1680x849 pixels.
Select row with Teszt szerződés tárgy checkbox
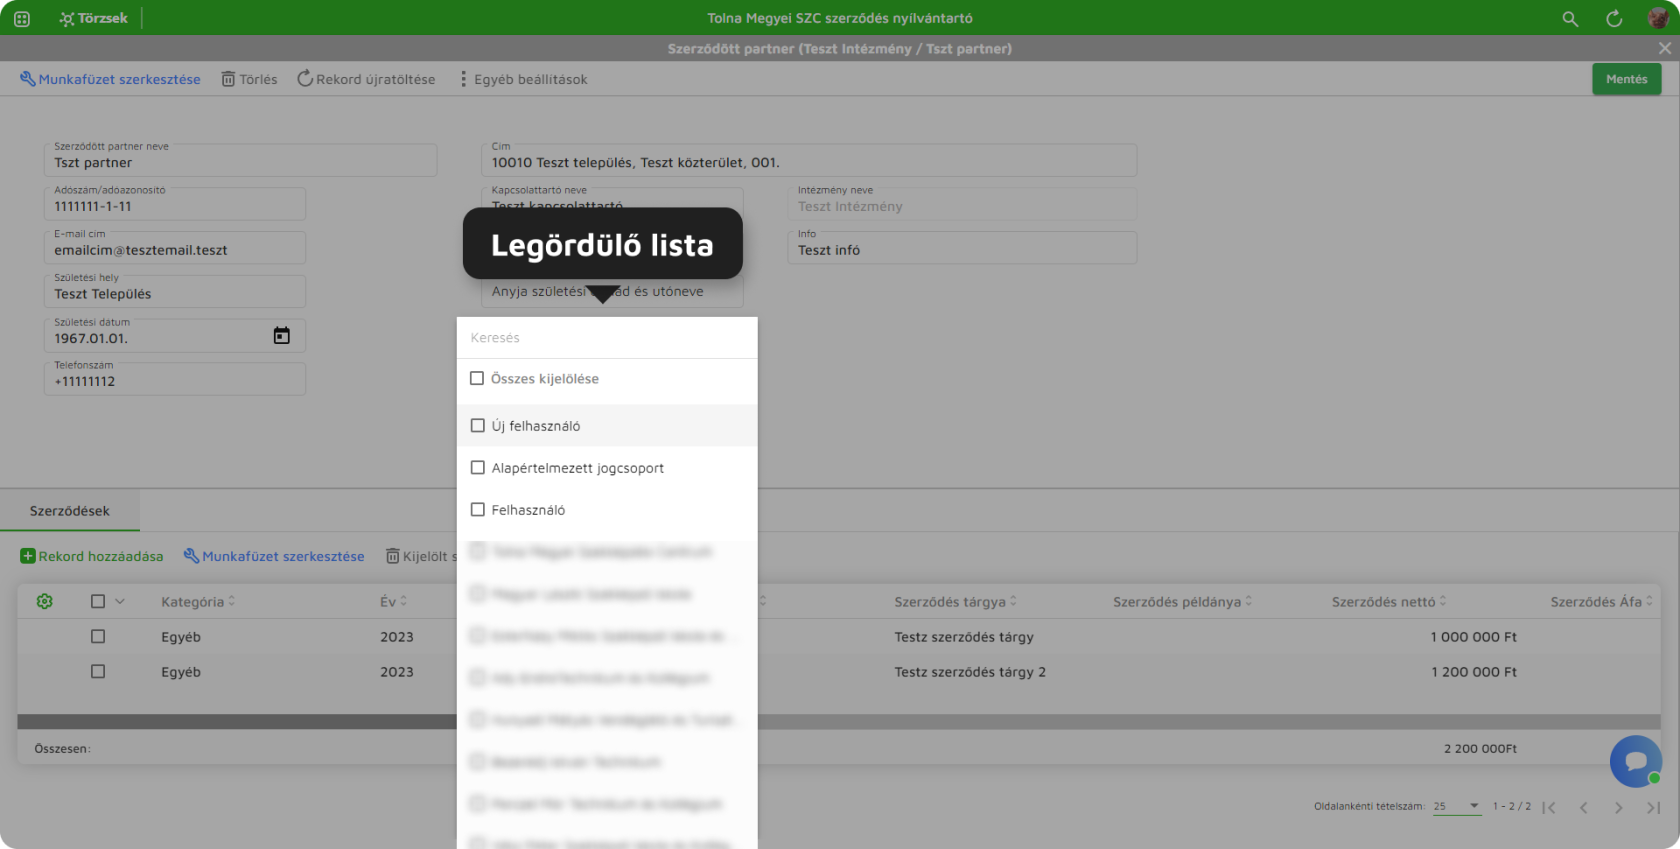pyautogui.click(x=98, y=637)
